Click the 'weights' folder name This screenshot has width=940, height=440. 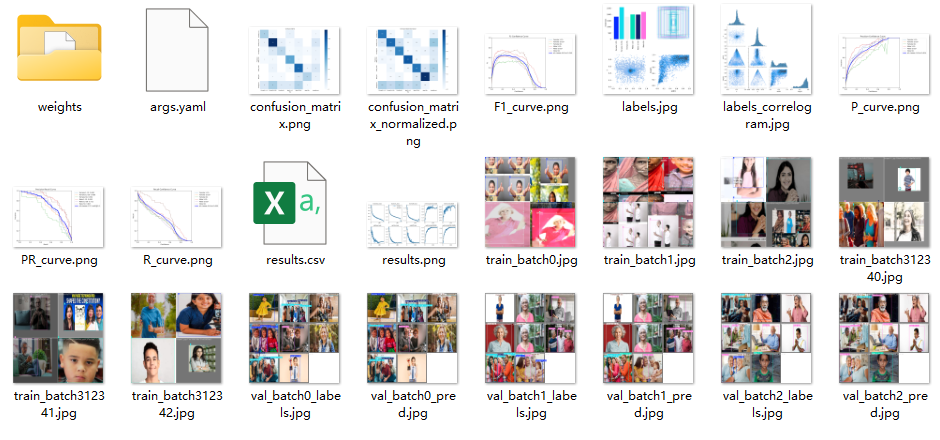(x=59, y=108)
